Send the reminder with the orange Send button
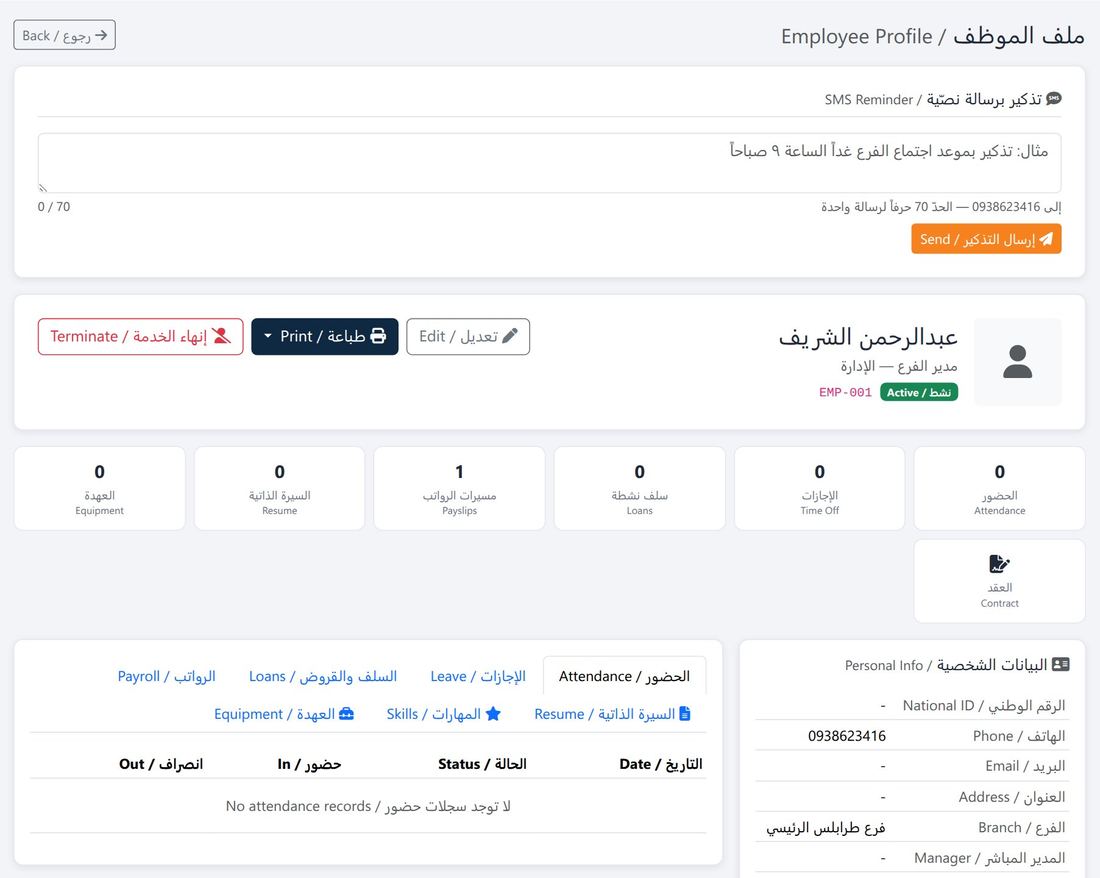This screenshot has width=1100, height=878. 986,239
